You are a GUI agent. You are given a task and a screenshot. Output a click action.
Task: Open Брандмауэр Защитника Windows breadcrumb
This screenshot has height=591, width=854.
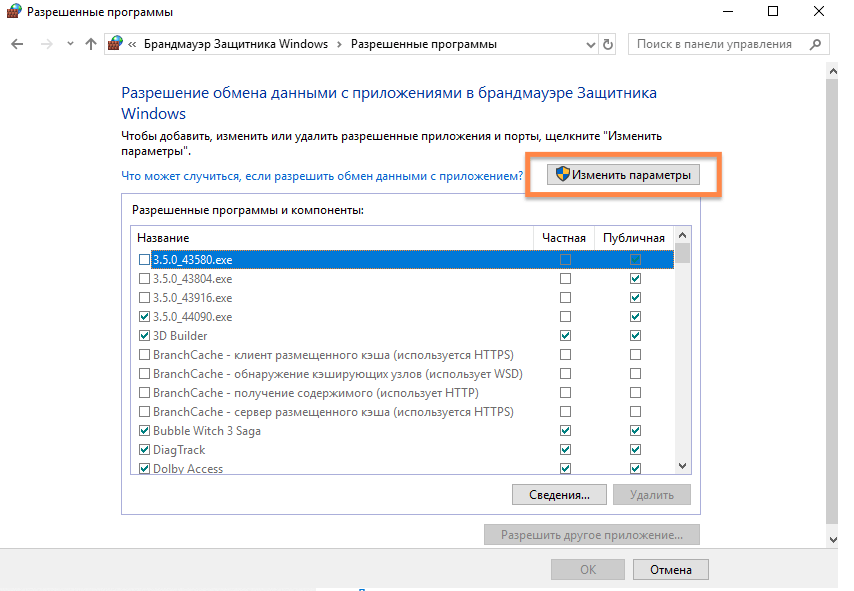pyautogui.click(x=236, y=44)
